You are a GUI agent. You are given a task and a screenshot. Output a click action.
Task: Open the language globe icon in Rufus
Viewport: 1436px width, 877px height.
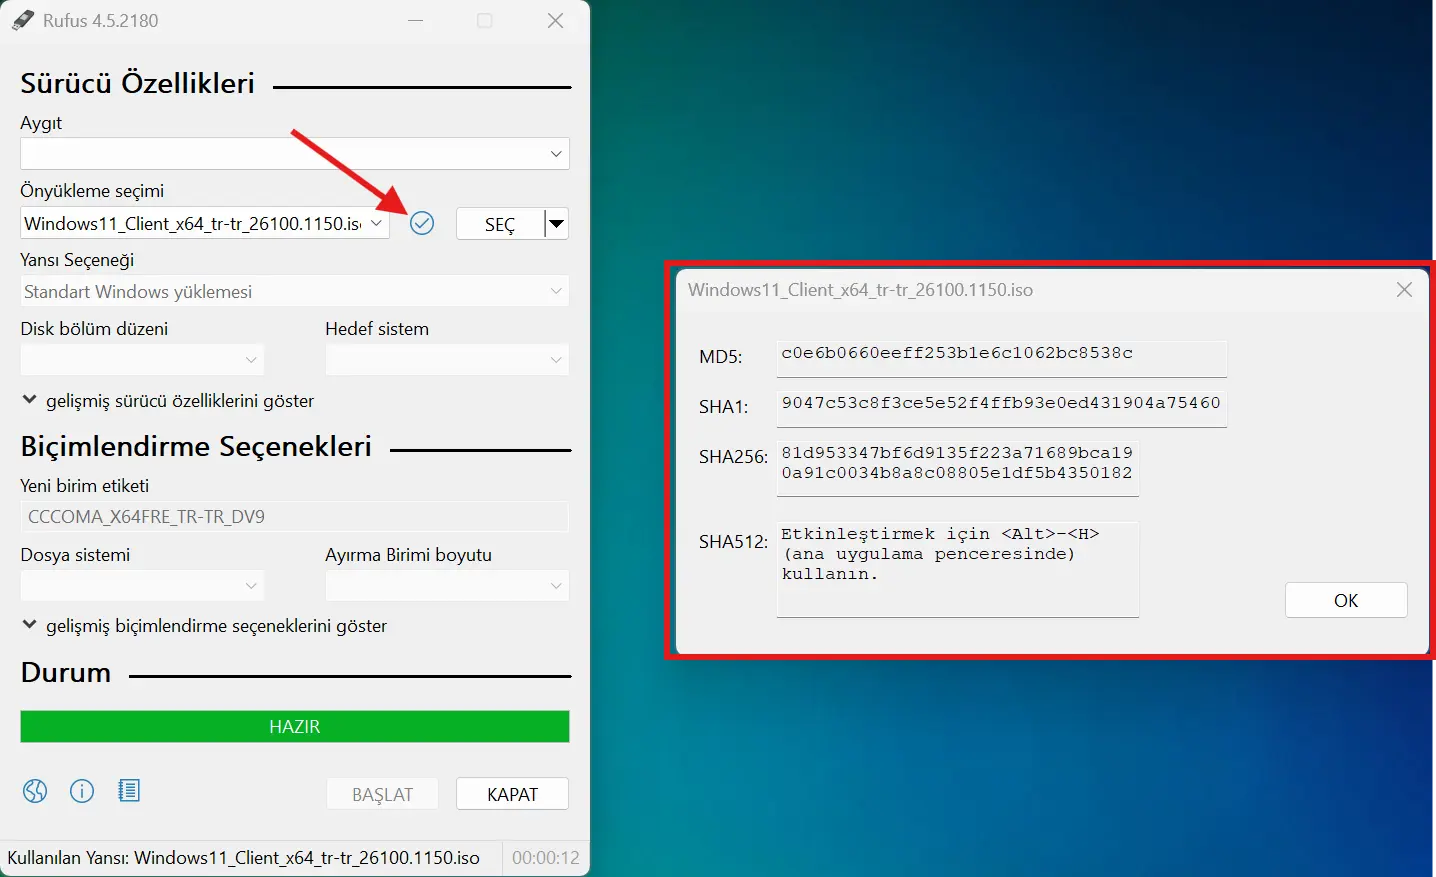coord(35,791)
